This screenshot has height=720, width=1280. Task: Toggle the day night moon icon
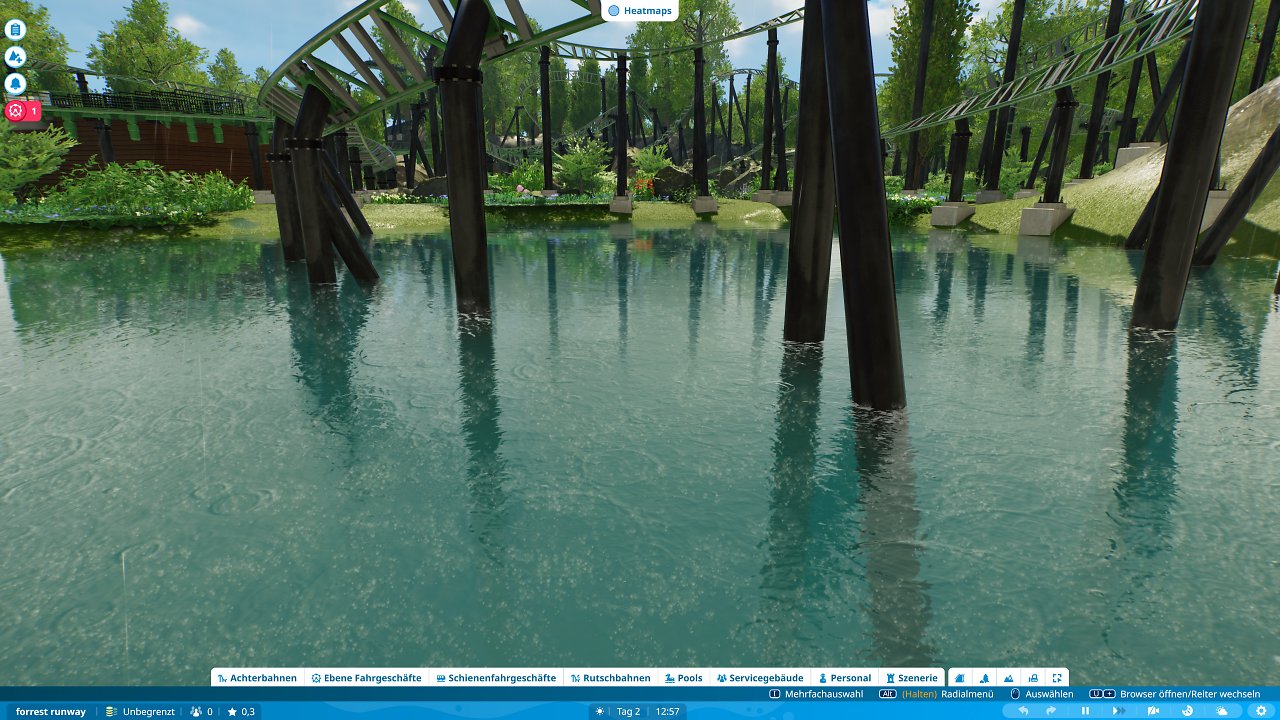1187,711
